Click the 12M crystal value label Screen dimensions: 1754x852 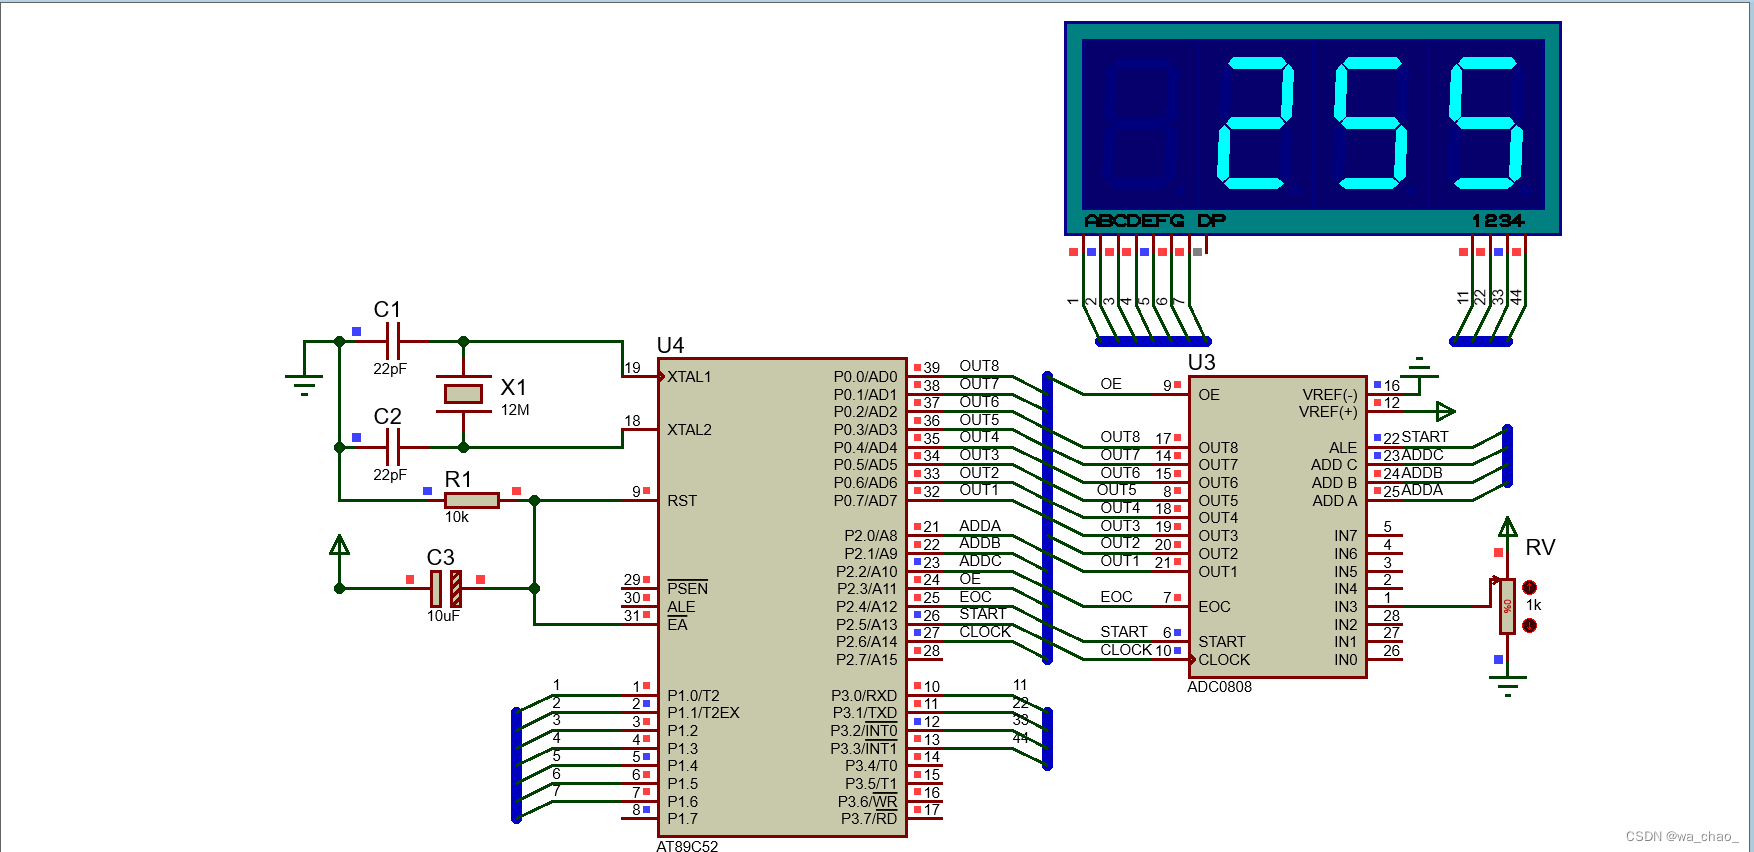(515, 410)
